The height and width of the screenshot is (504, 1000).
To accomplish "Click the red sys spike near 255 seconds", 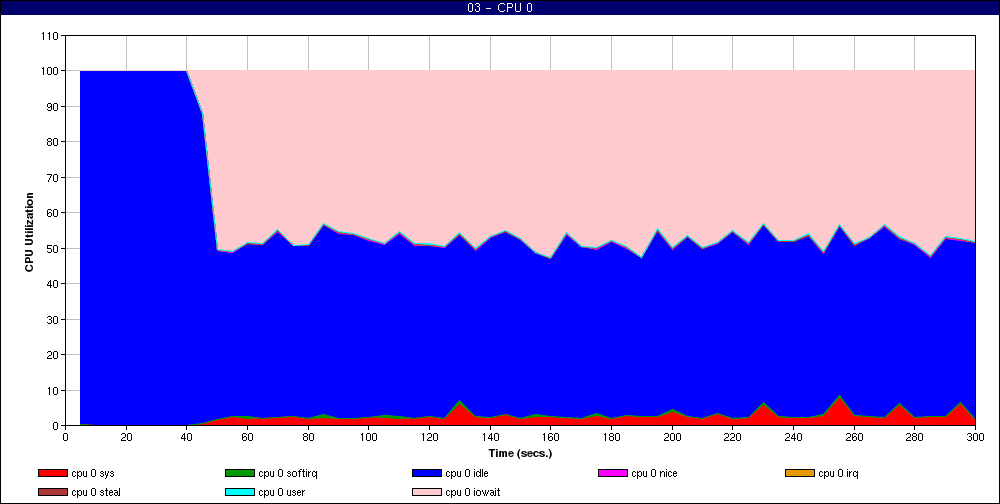I will (x=839, y=411).
